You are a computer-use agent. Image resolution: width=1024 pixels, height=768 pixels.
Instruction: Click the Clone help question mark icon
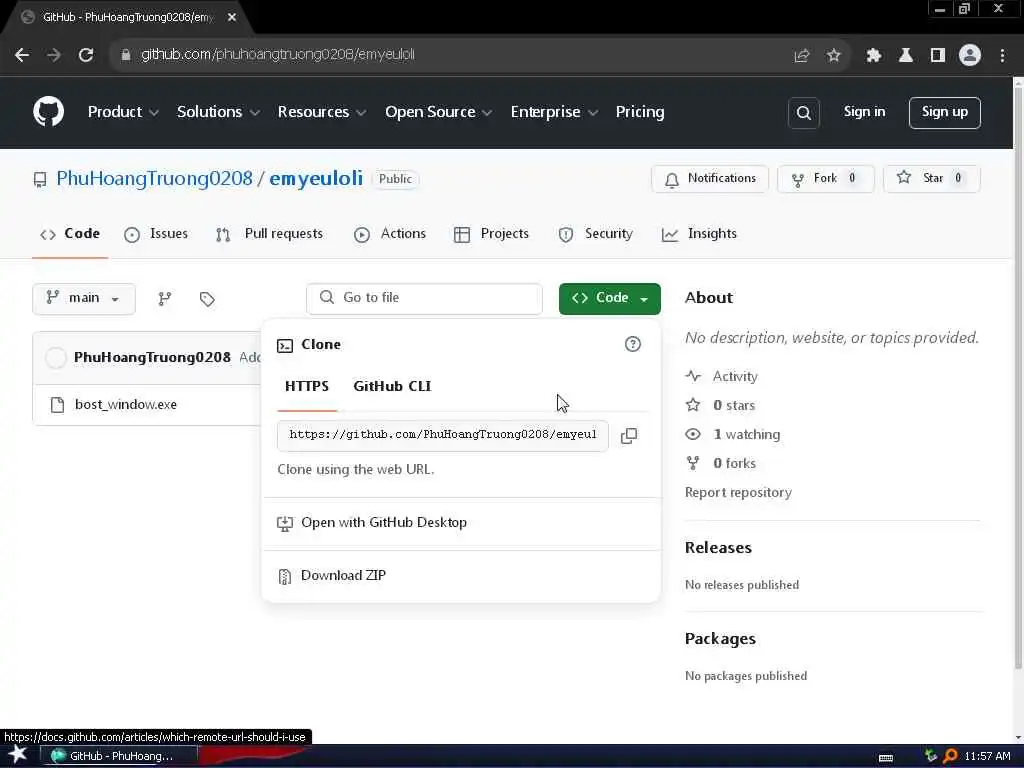(x=632, y=344)
